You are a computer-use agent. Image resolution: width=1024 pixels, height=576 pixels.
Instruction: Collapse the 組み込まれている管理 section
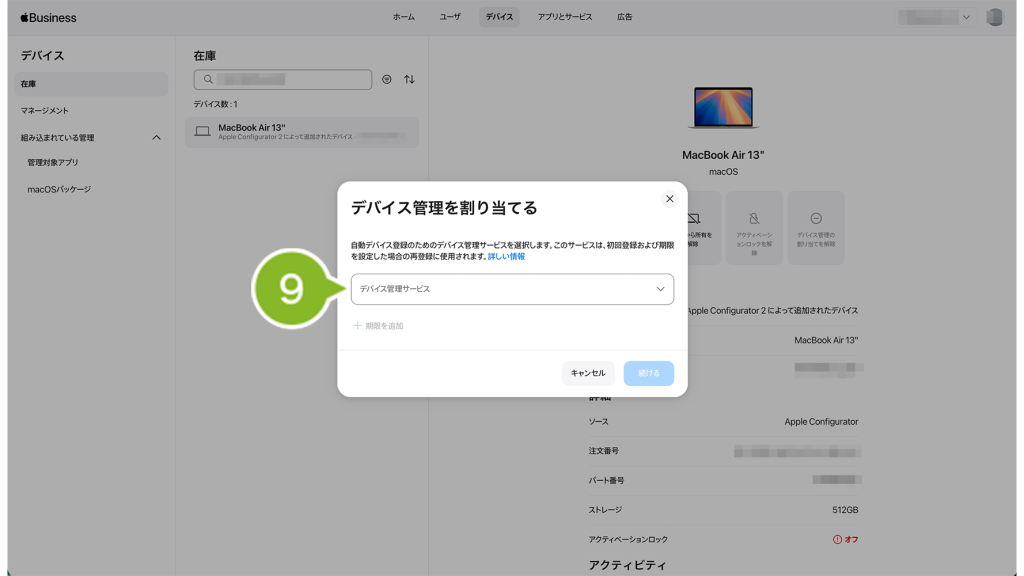156,138
